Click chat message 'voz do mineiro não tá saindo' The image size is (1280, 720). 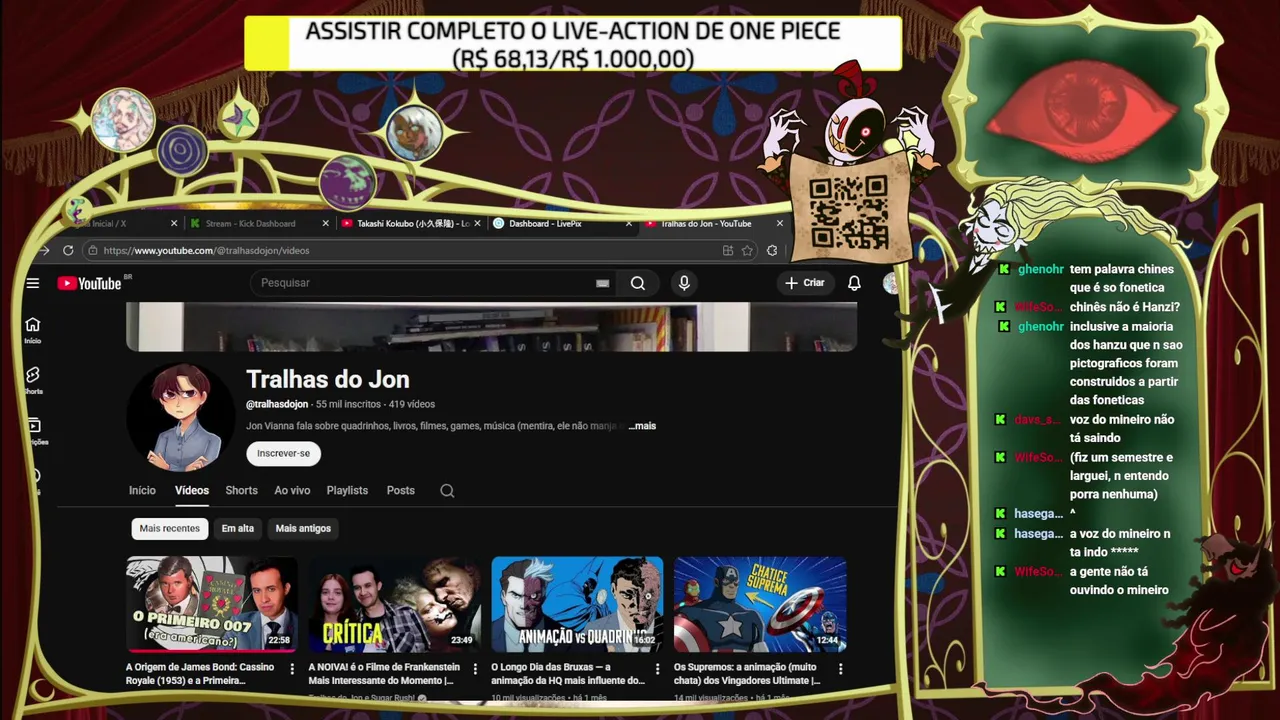click(x=1121, y=429)
